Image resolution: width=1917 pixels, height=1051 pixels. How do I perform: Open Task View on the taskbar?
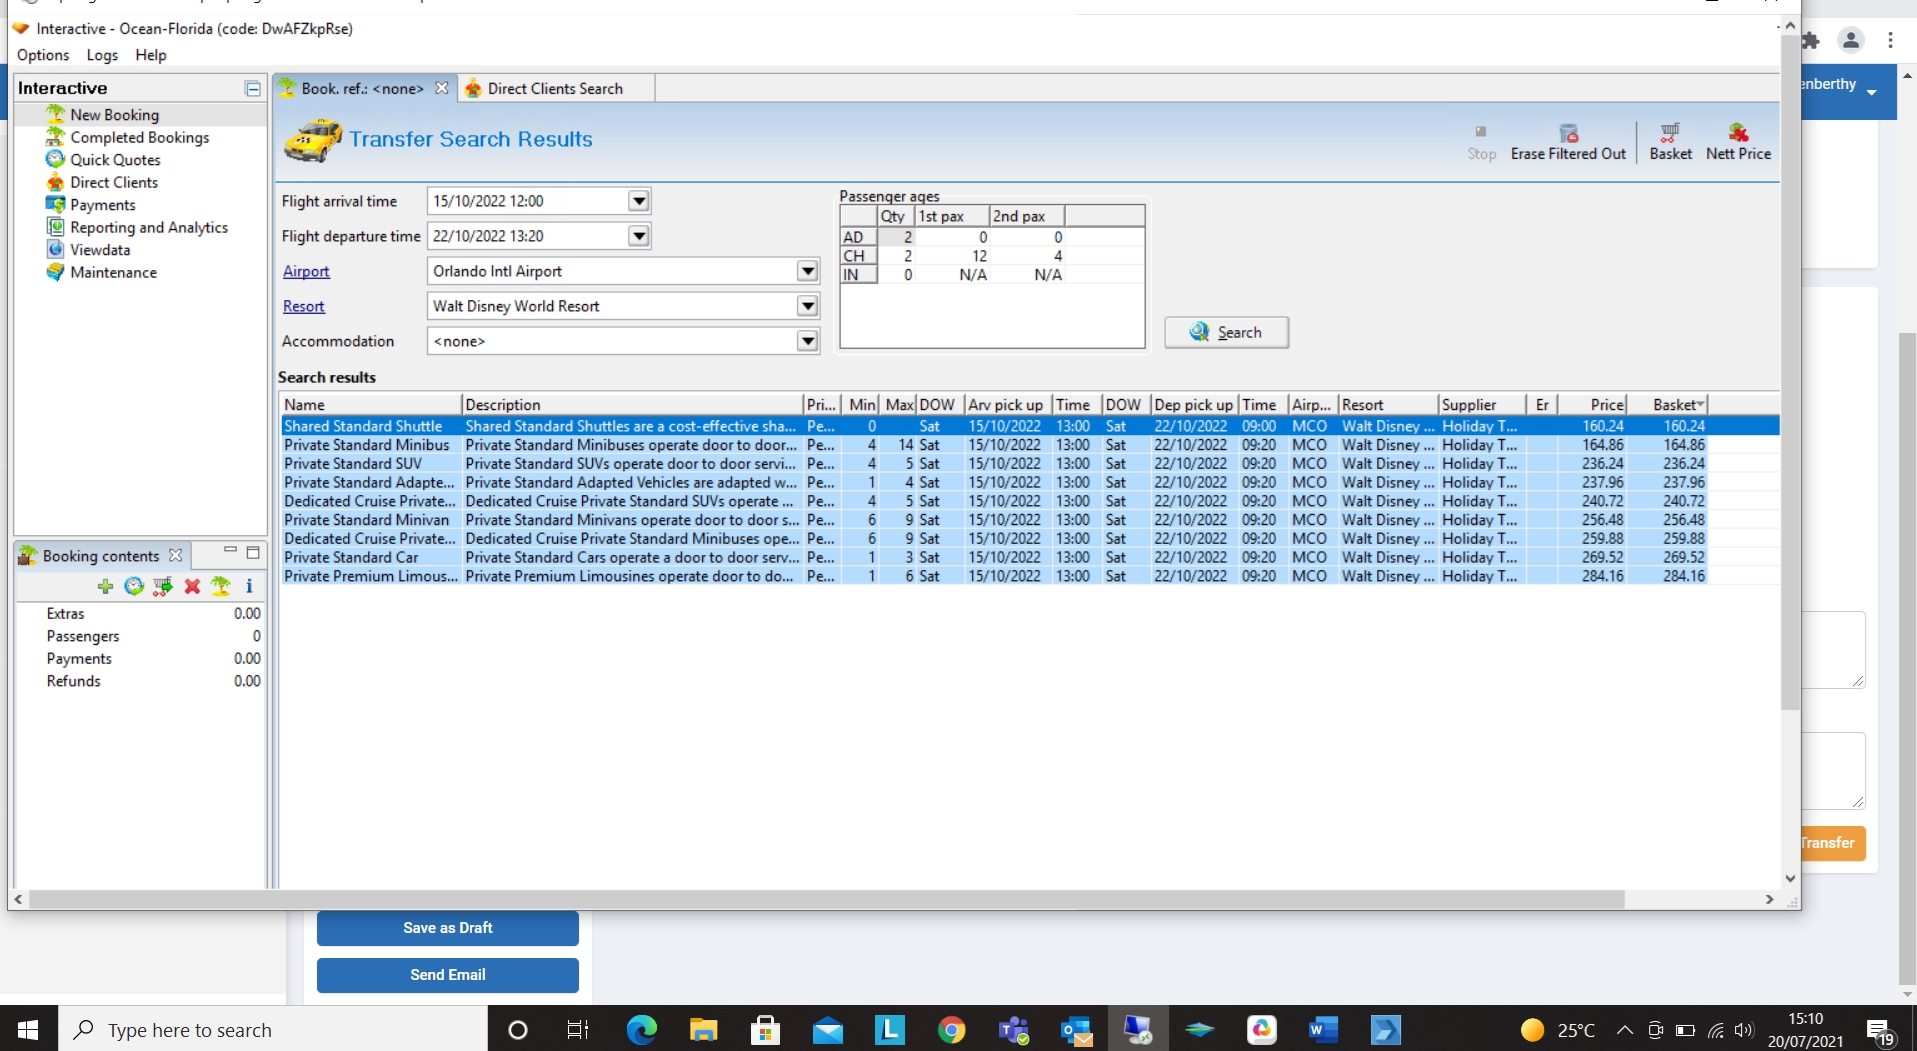point(578,1029)
